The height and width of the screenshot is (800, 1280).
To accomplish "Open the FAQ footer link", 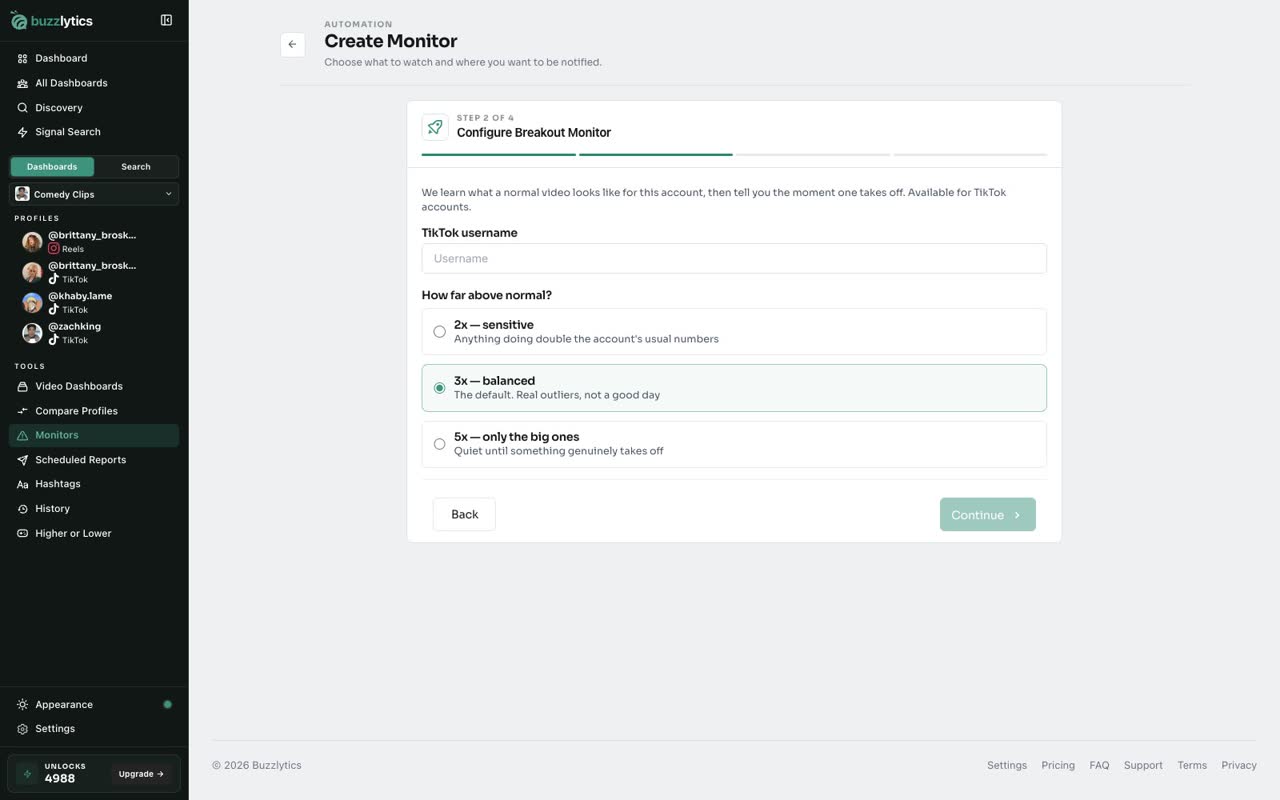I will click(x=1099, y=765).
